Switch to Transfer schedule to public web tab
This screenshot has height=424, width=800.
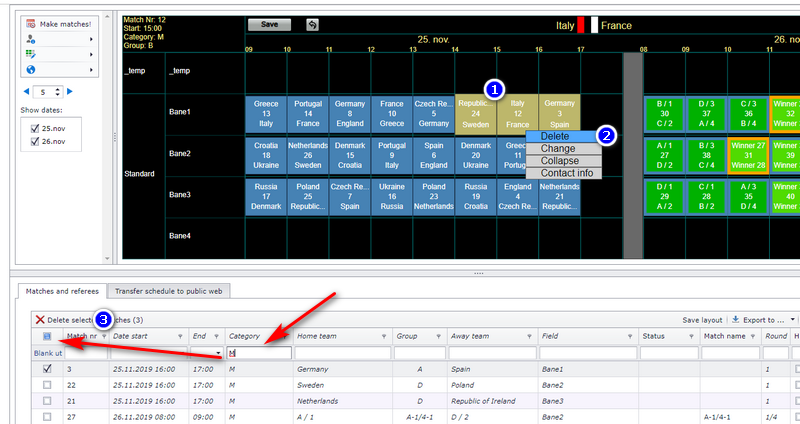168,291
